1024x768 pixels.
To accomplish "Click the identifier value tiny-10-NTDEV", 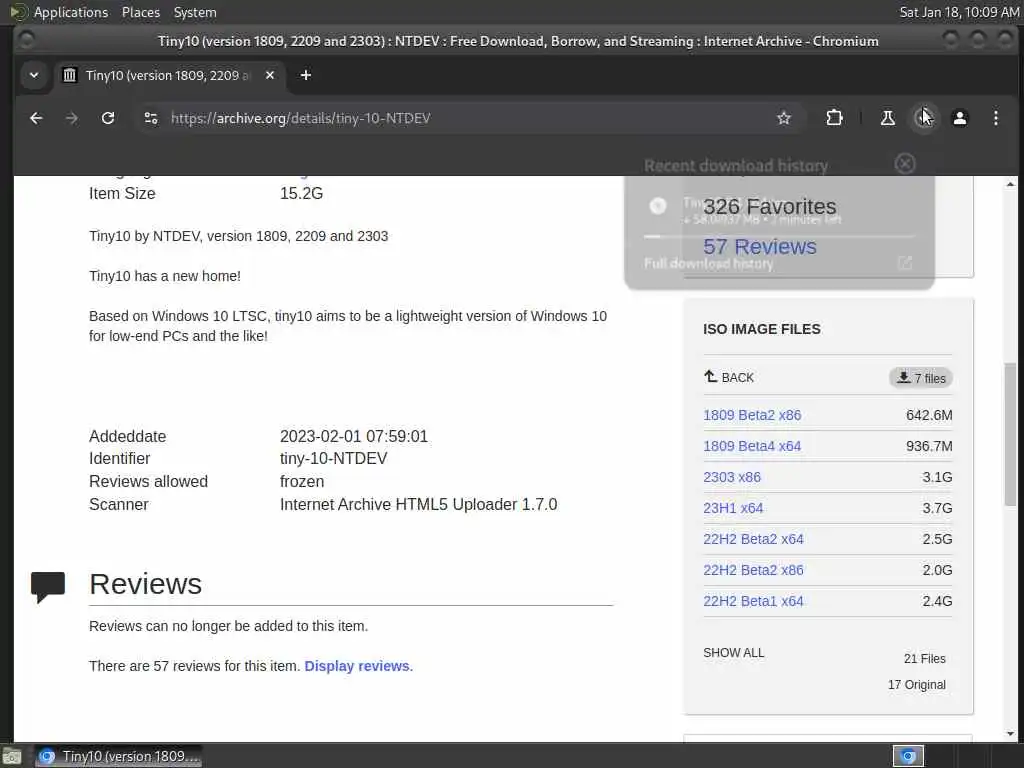I will [x=334, y=458].
